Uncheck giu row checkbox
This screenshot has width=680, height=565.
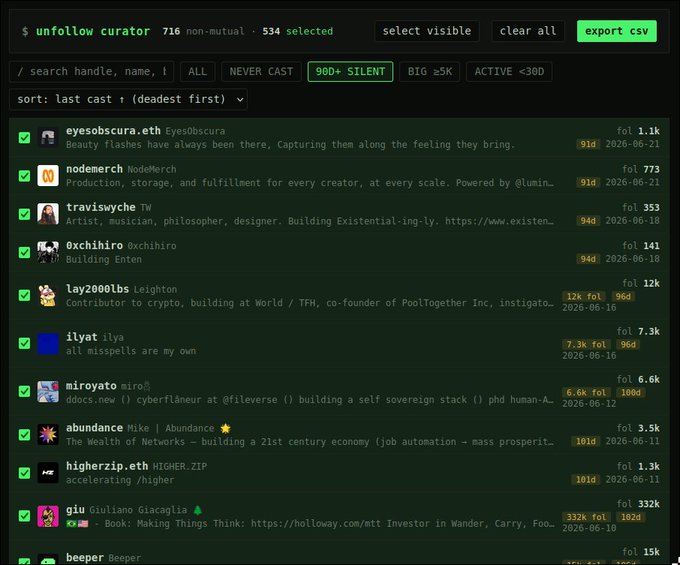pos(24,516)
